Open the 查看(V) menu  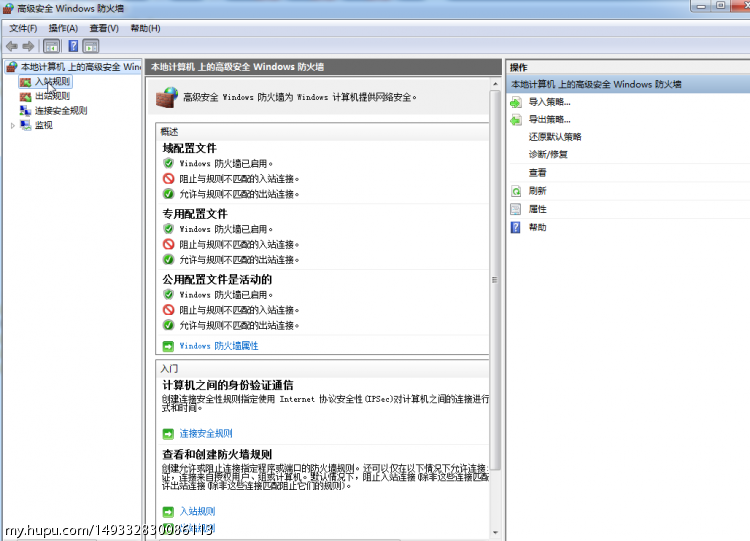point(104,28)
